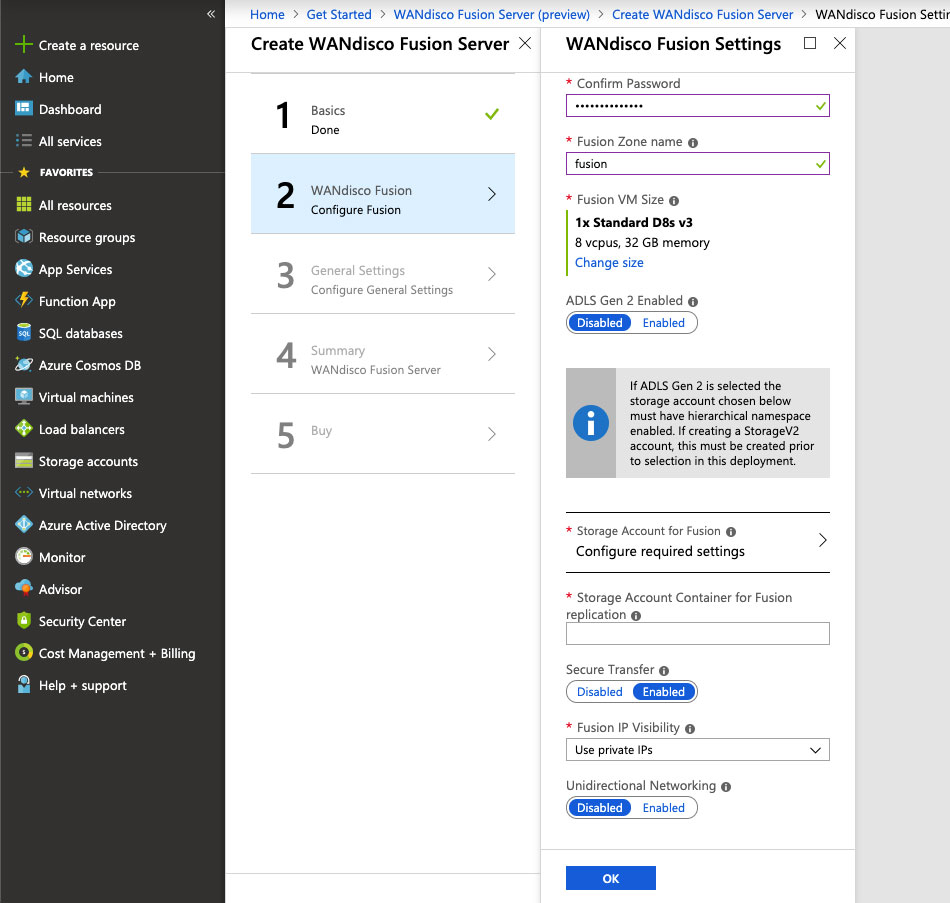Click the Create a resource plus icon

pos(24,44)
